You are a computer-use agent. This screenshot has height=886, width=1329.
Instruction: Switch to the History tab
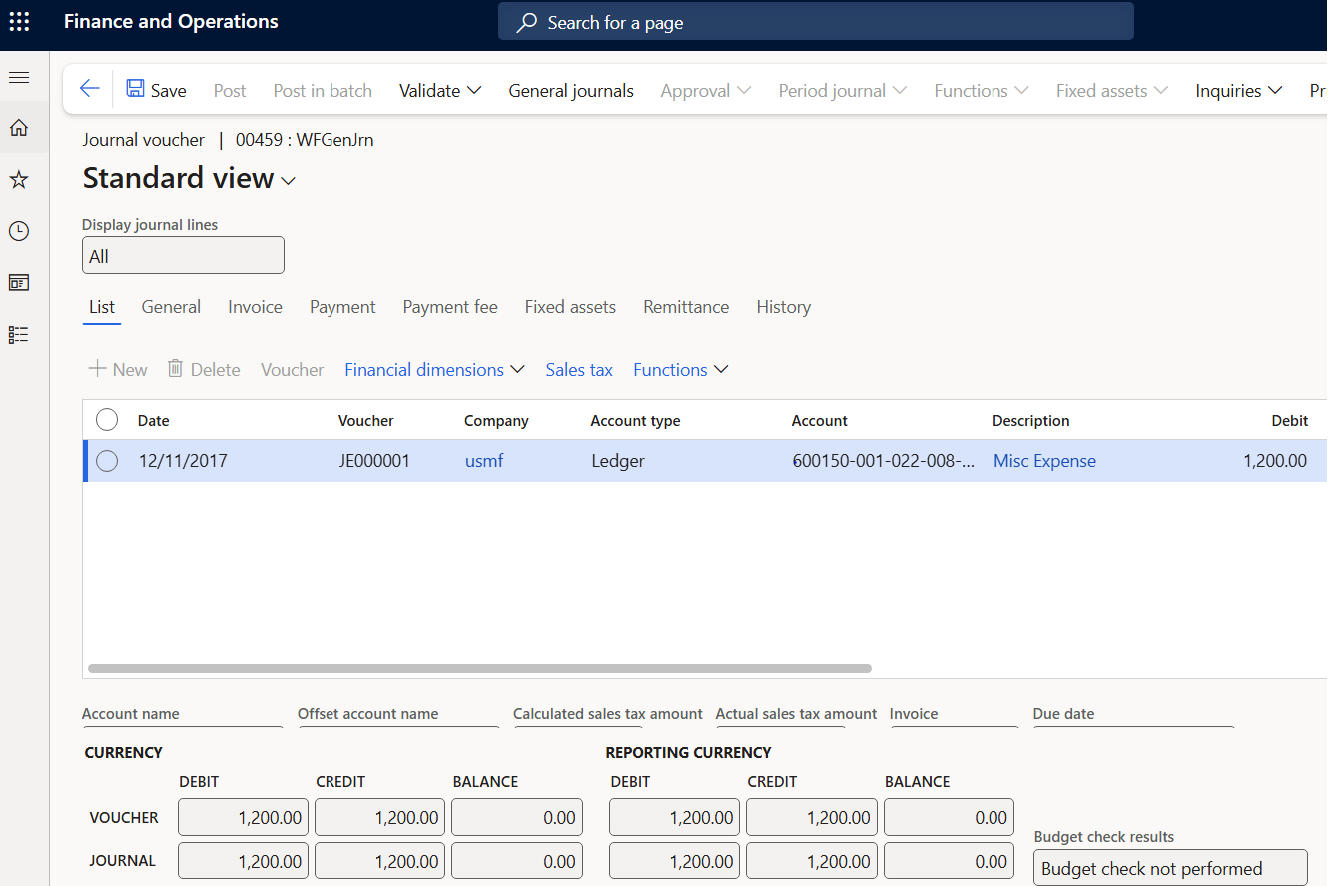[x=783, y=307]
